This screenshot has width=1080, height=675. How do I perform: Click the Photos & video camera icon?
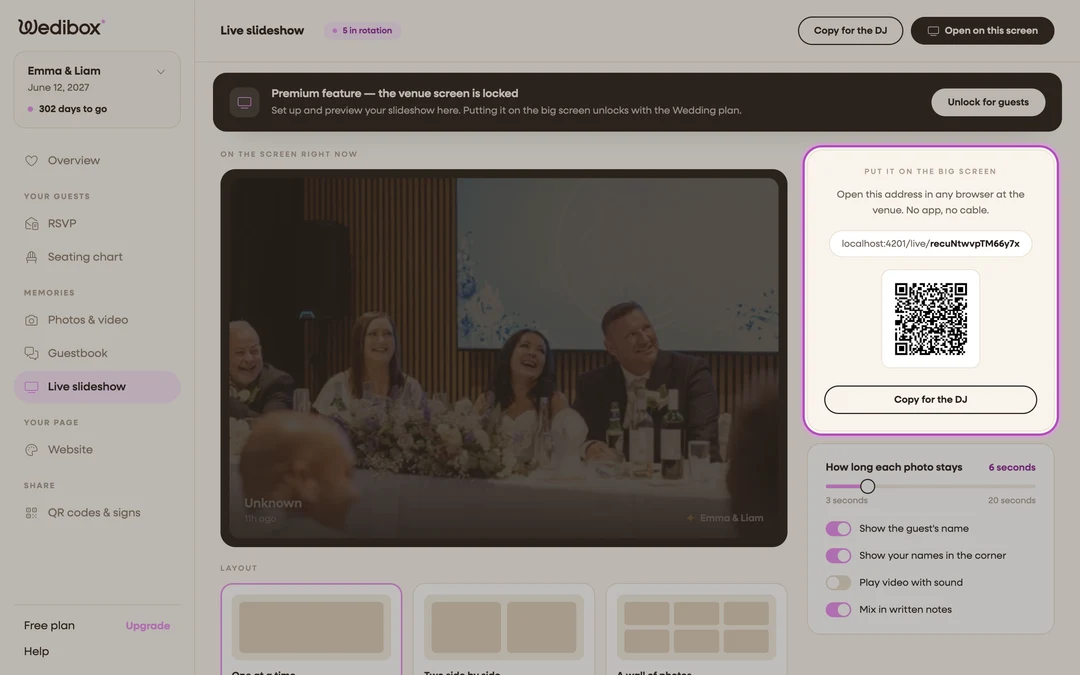[32, 320]
